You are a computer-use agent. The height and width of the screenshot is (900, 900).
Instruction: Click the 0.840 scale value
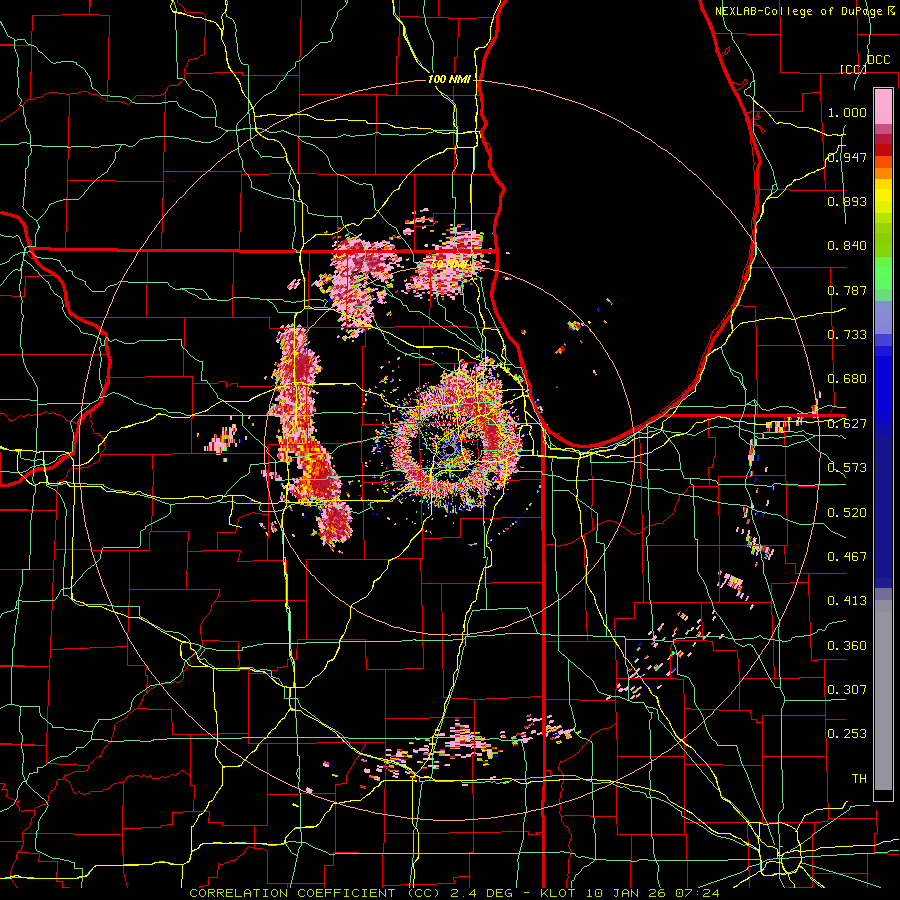coord(847,246)
